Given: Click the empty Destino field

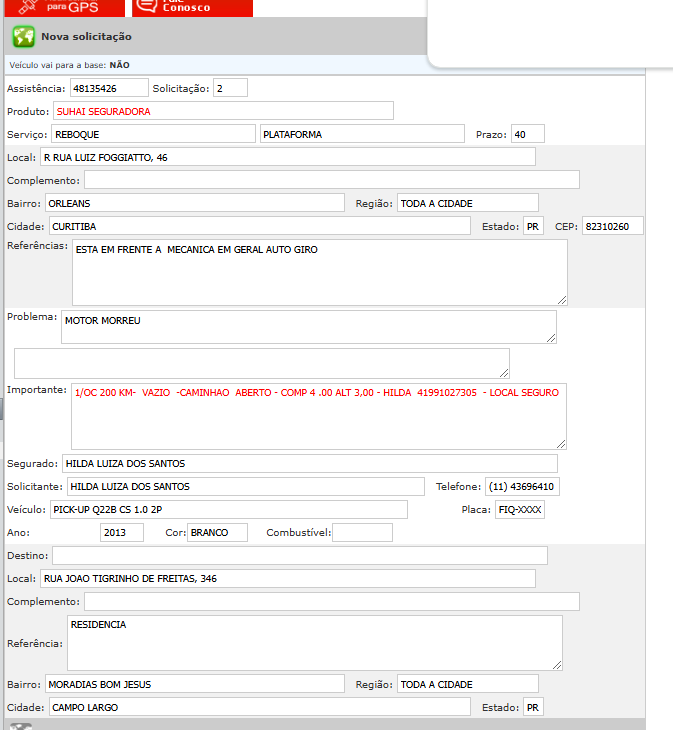Looking at the screenshot, I should 300,555.
